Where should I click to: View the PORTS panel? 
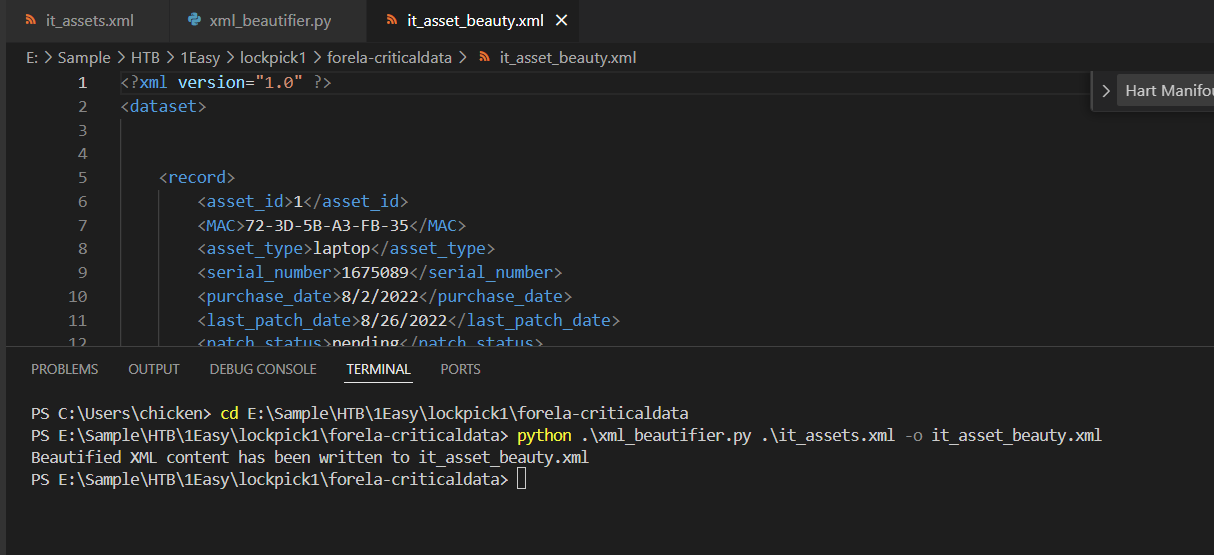tap(460, 369)
